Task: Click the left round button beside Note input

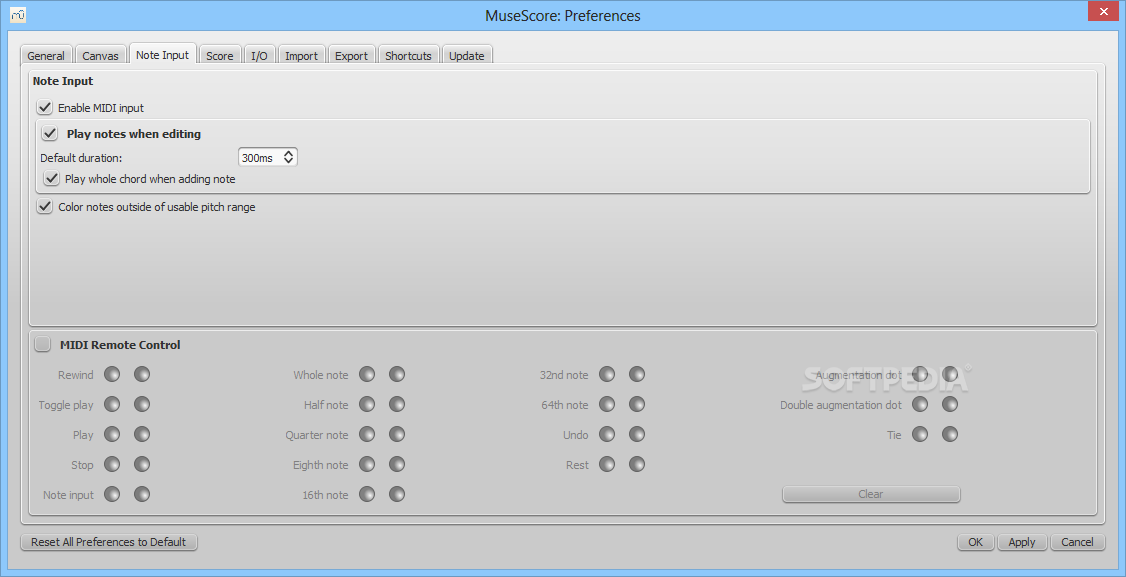Action: (112, 494)
